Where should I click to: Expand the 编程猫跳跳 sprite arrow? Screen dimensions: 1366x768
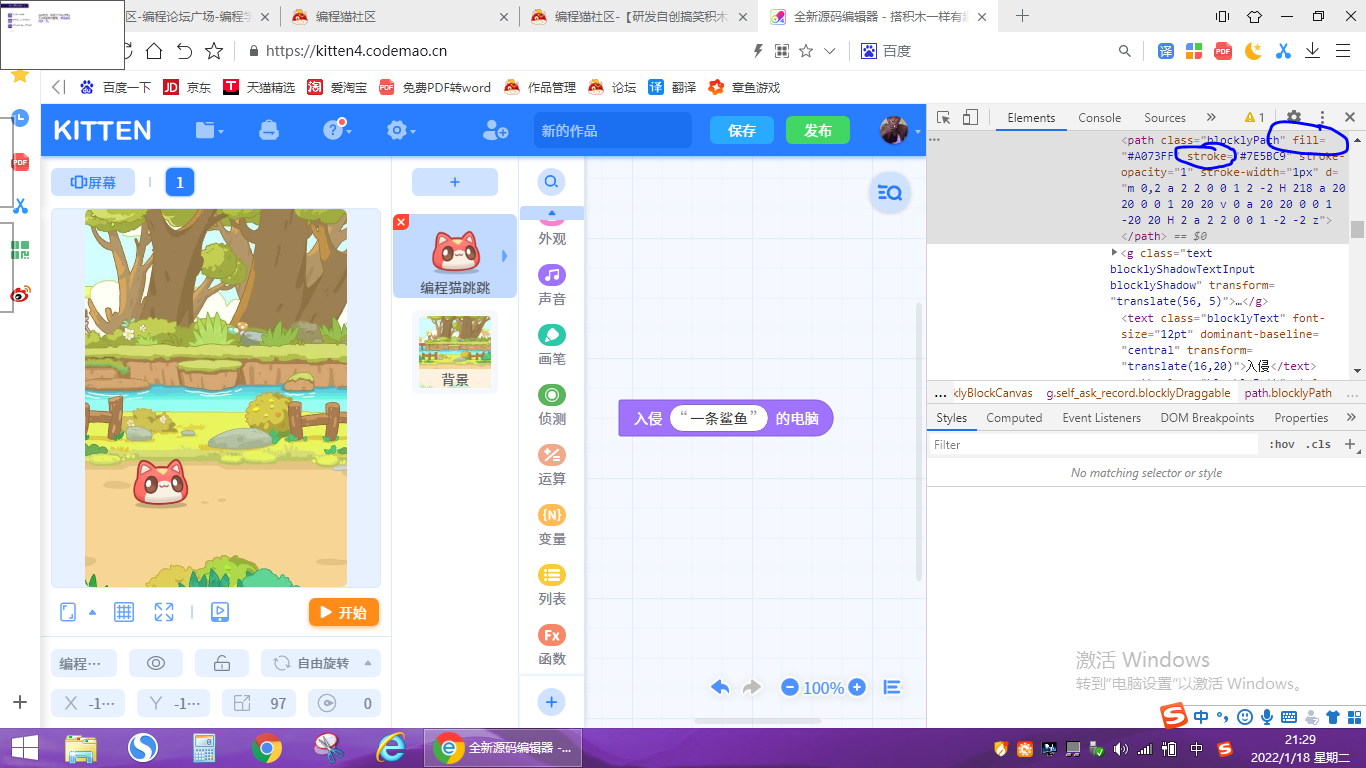[x=505, y=256]
